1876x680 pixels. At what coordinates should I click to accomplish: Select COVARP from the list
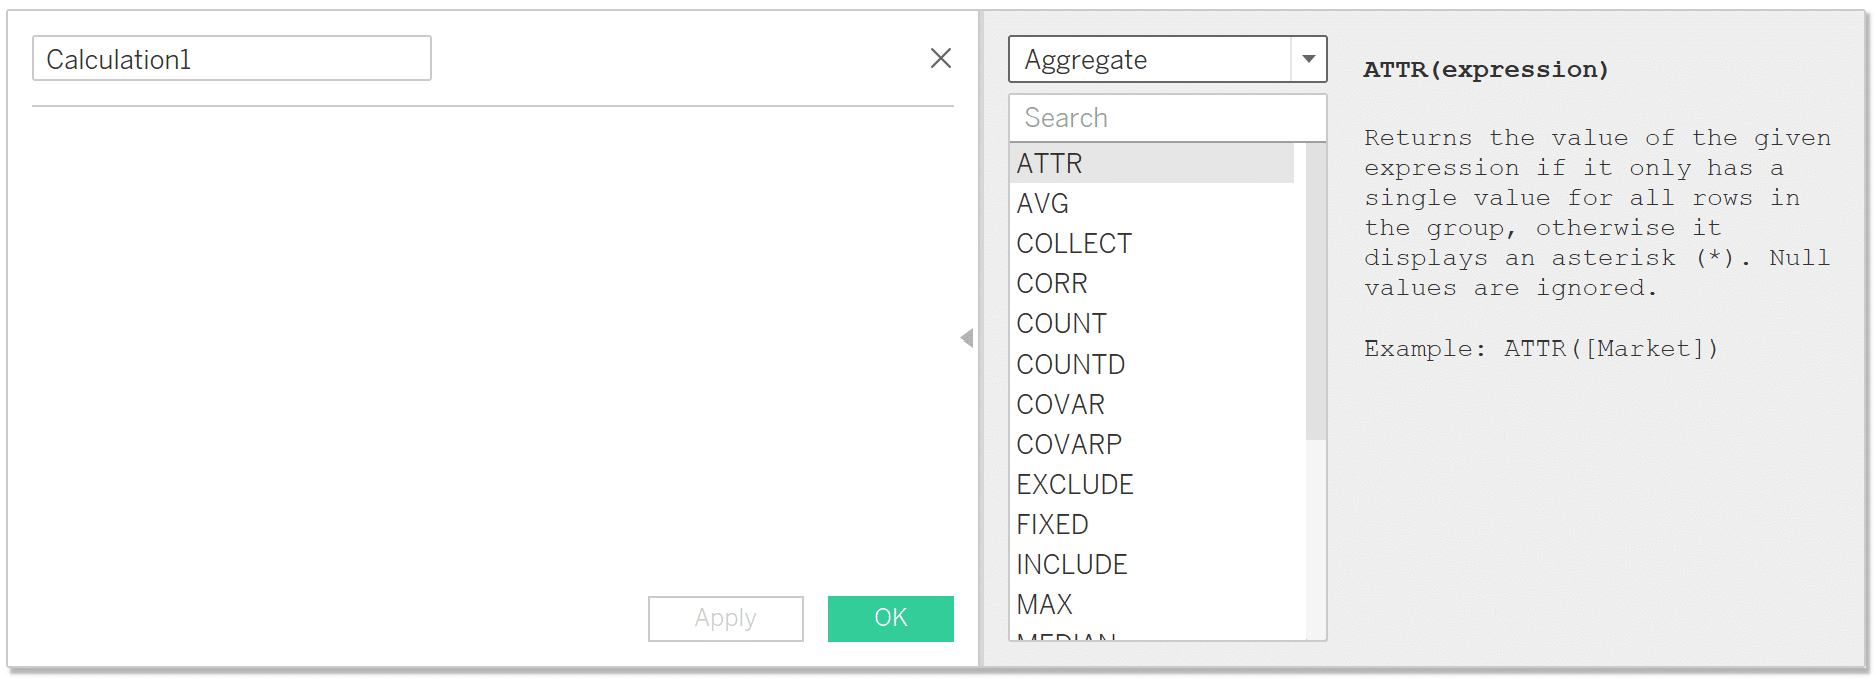click(x=1152, y=444)
